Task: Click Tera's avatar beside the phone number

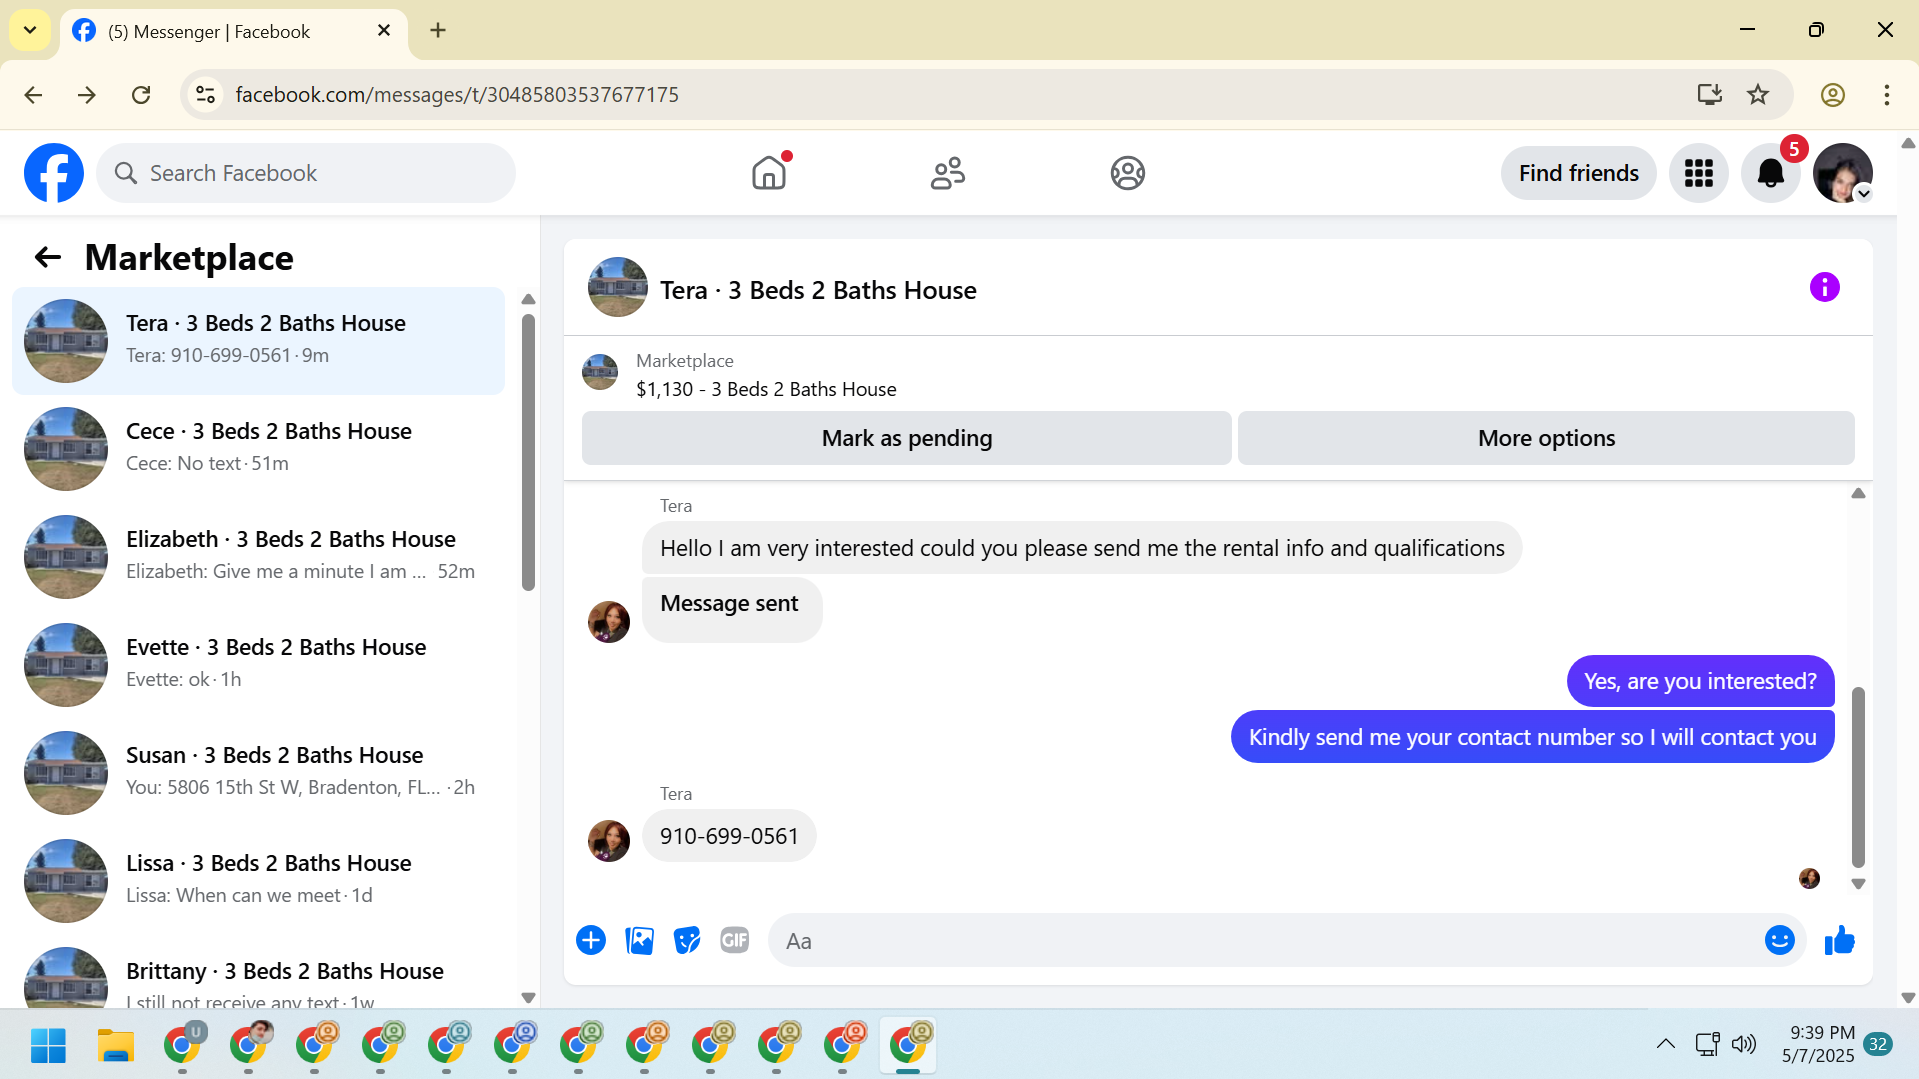Action: [609, 841]
